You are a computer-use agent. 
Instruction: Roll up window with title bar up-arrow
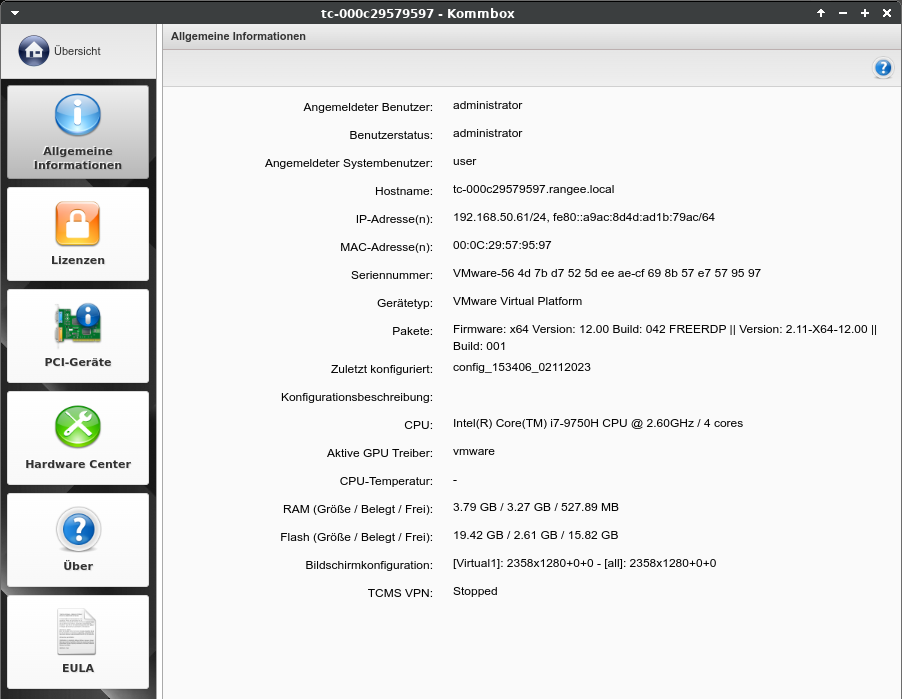(x=821, y=13)
